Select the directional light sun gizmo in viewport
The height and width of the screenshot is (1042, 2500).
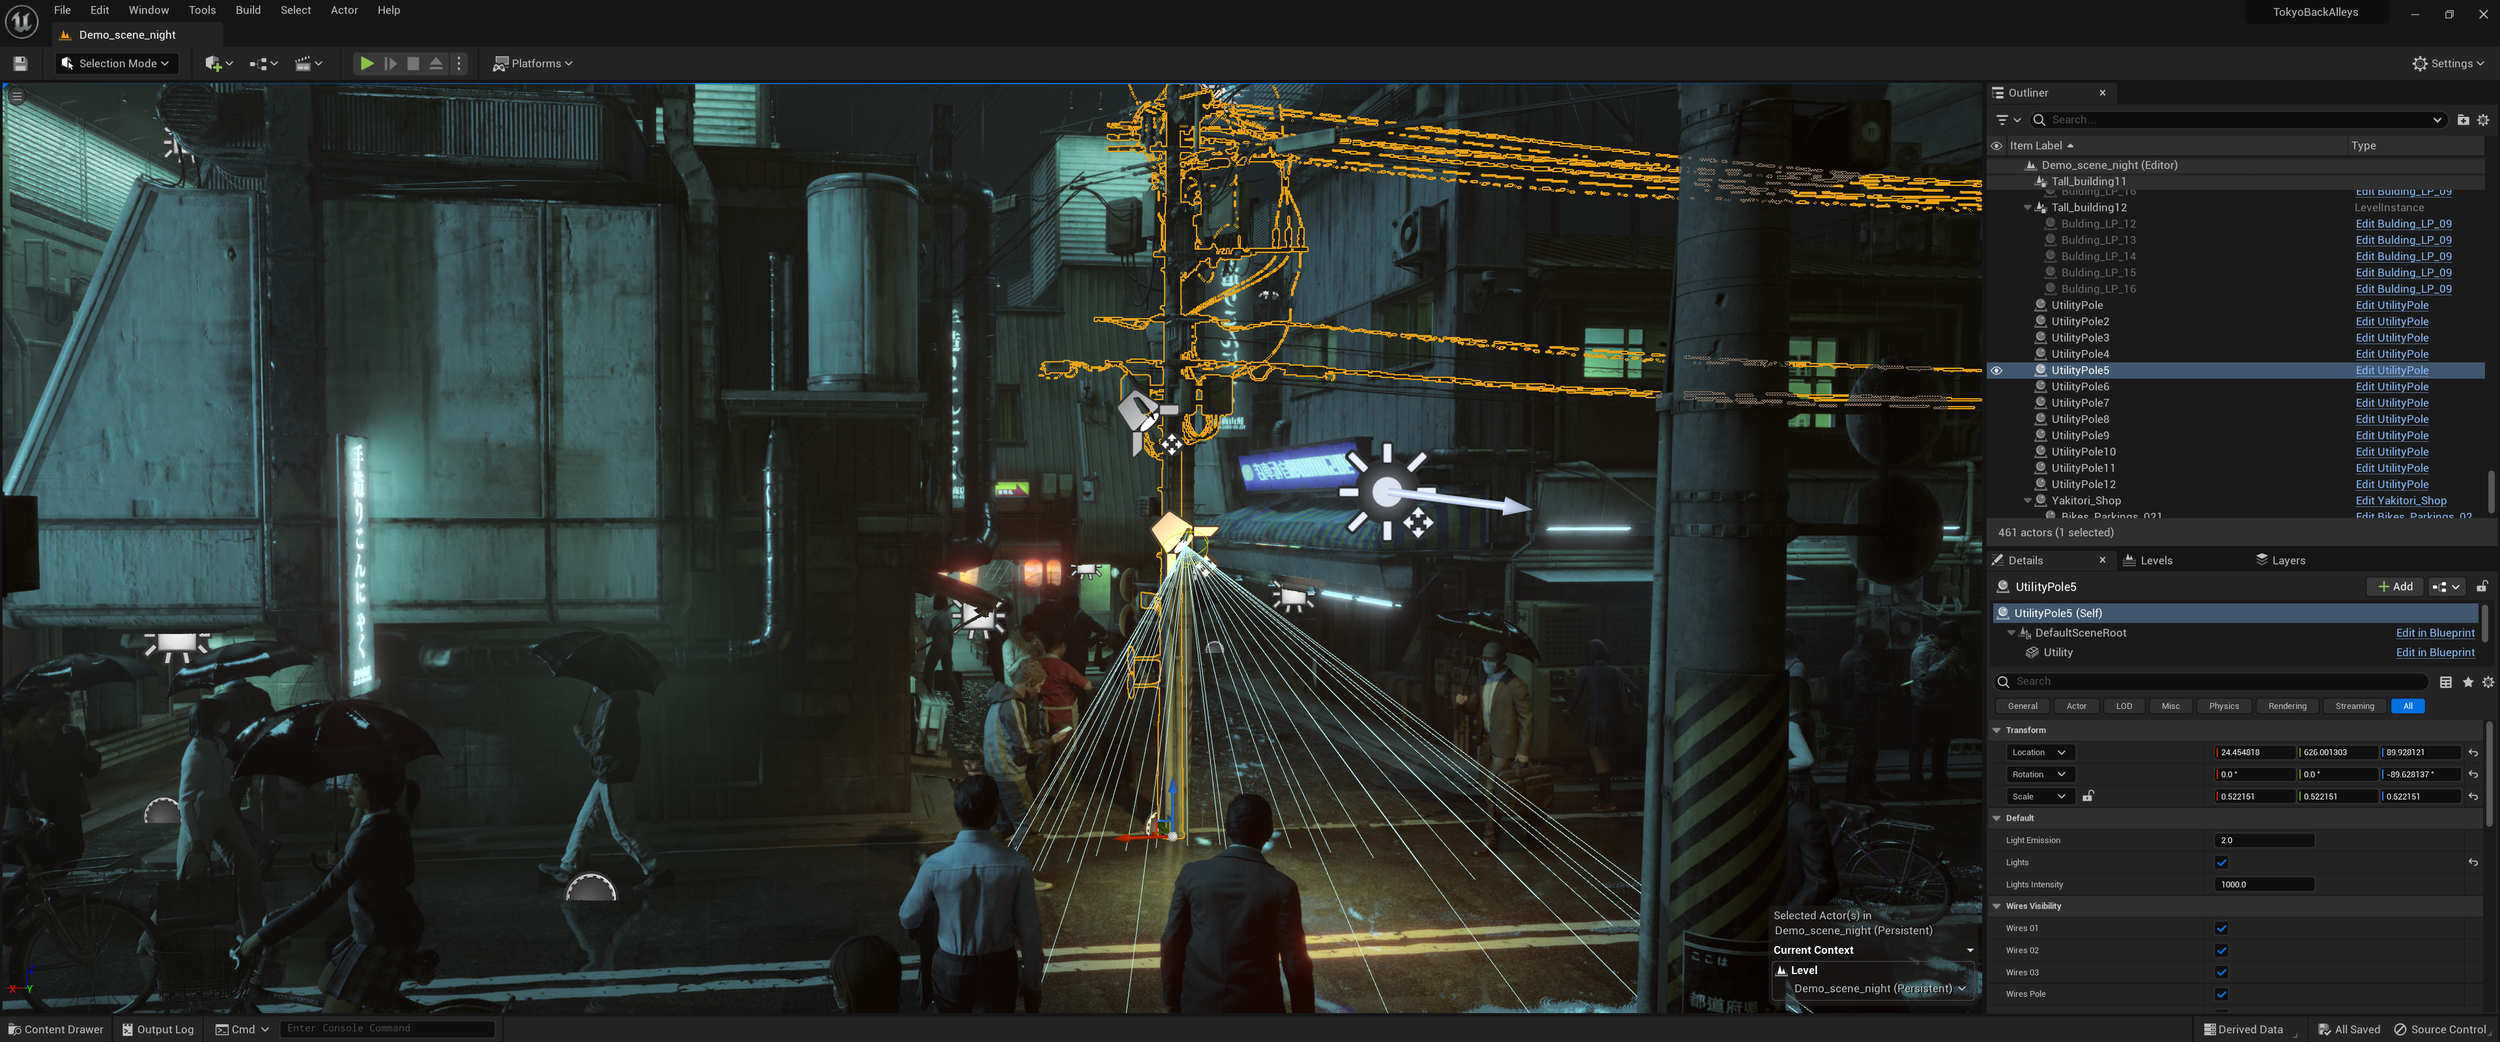[1387, 491]
